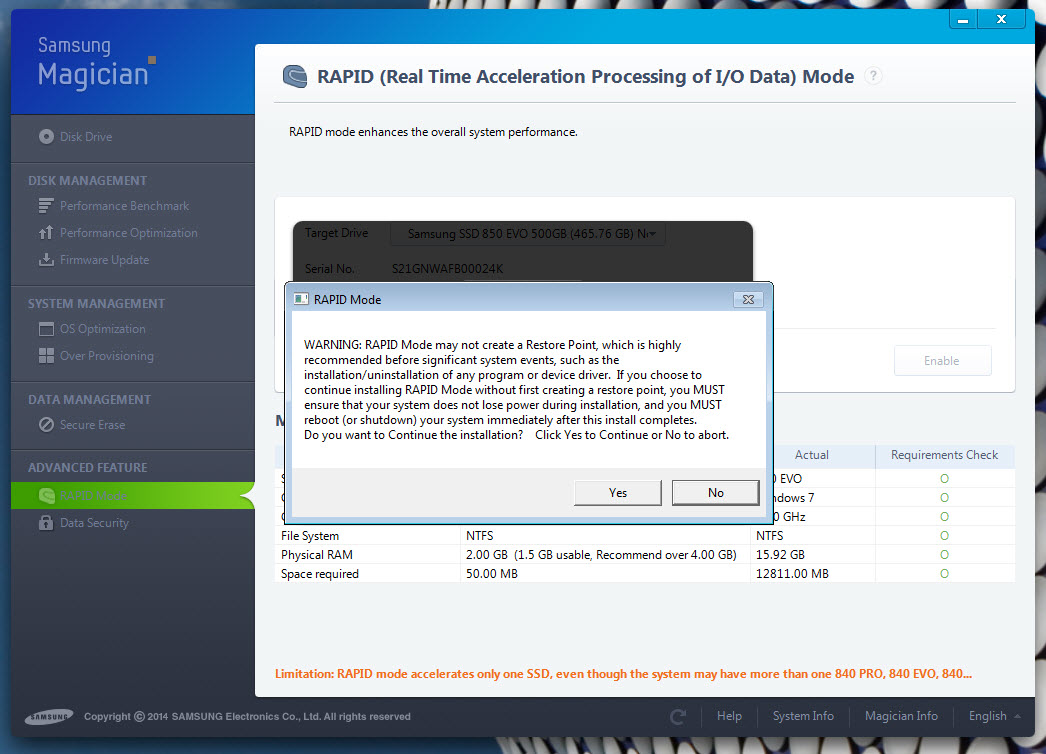
Task: Click the Physical RAM requirement check circle
Action: (944, 554)
